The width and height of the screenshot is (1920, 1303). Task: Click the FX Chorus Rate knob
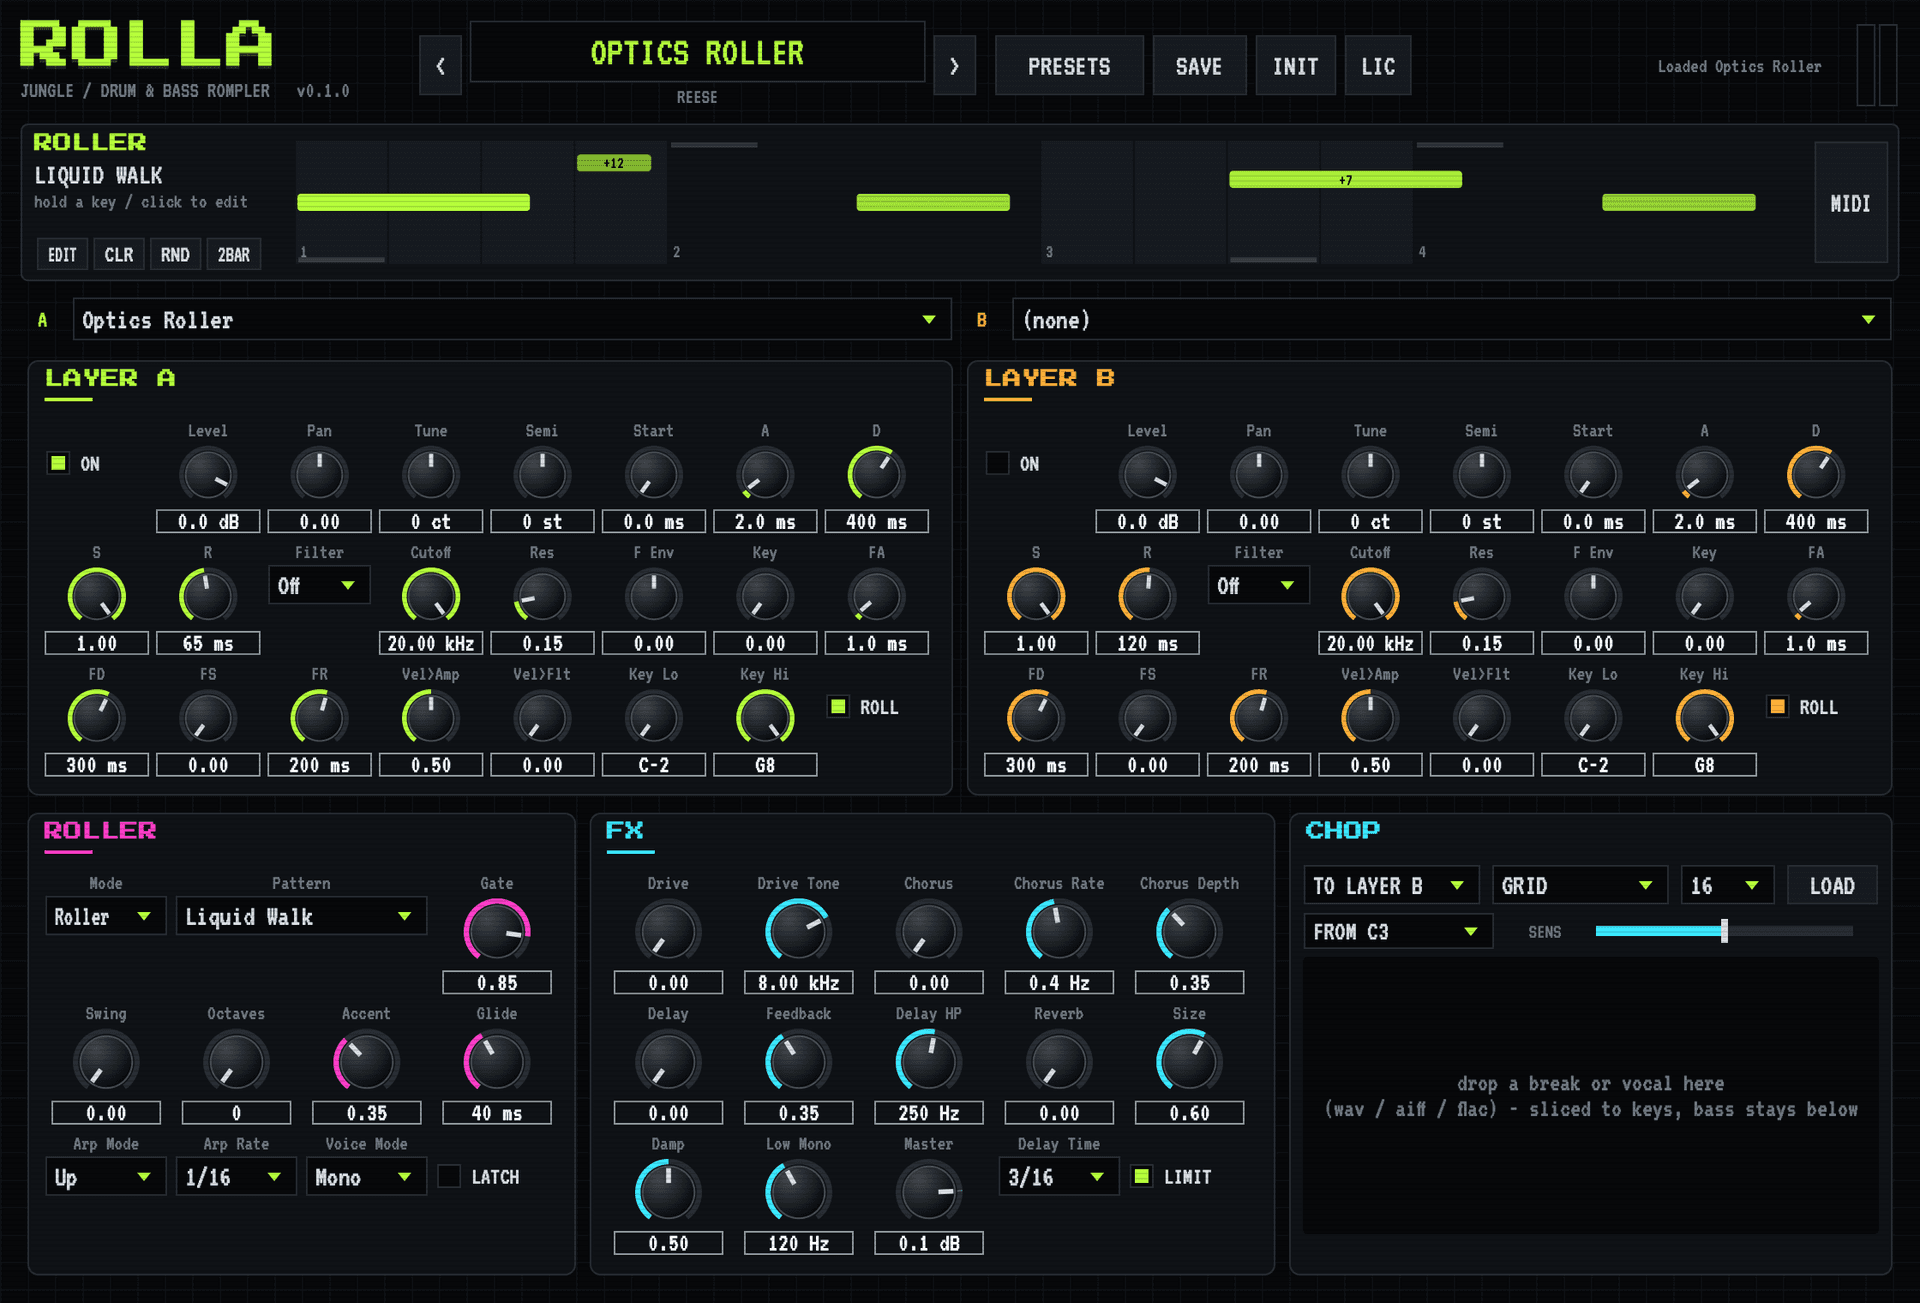pos(1059,931)
